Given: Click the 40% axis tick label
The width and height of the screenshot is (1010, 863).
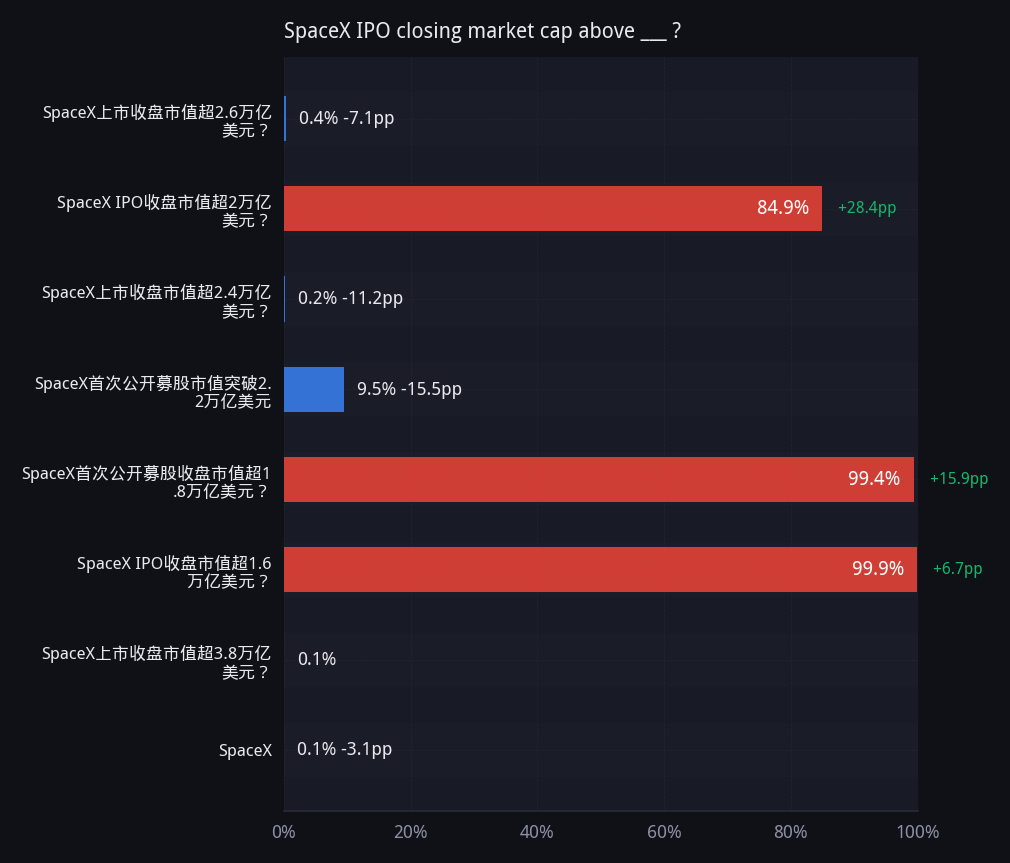Looking at the screenshot, I should 537,832.
